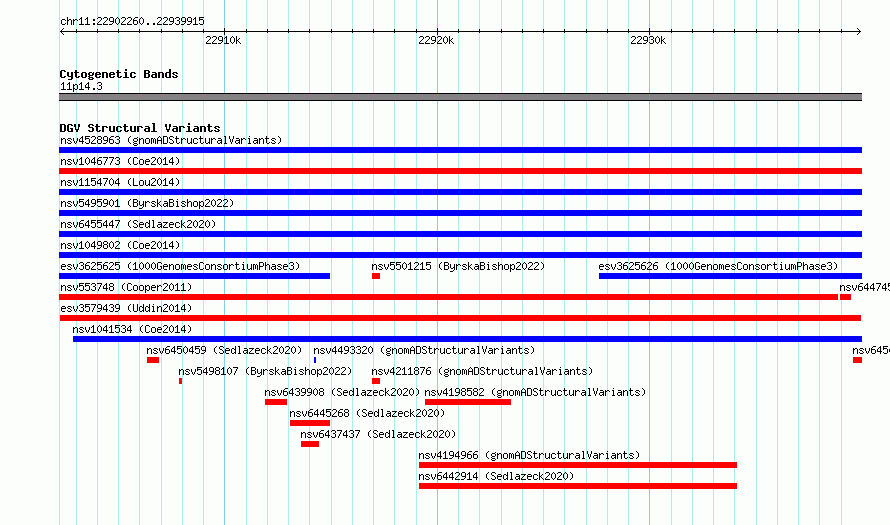Click the nsv4194966 gnomADStructuralVariants label
The height and width of the screenshot is (525, 890).
click(x=529, y=455)
